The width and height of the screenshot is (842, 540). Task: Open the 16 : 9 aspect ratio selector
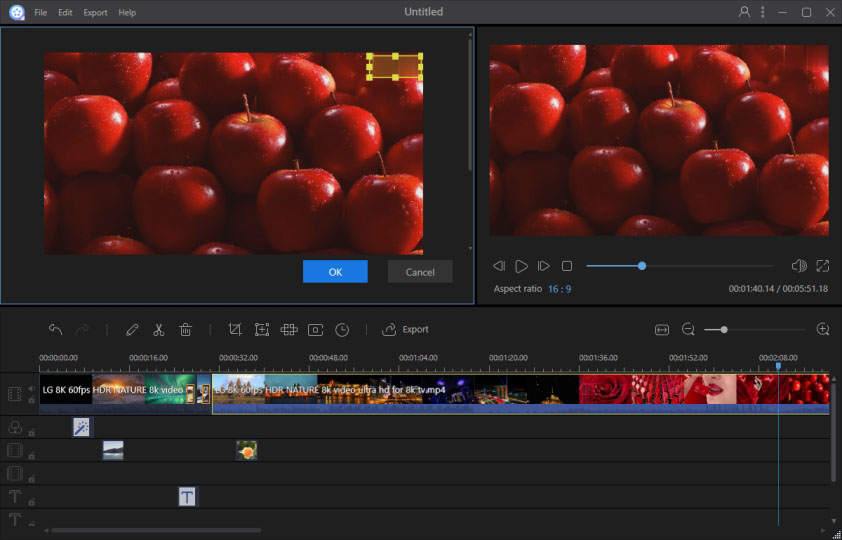tap(560, 289)
